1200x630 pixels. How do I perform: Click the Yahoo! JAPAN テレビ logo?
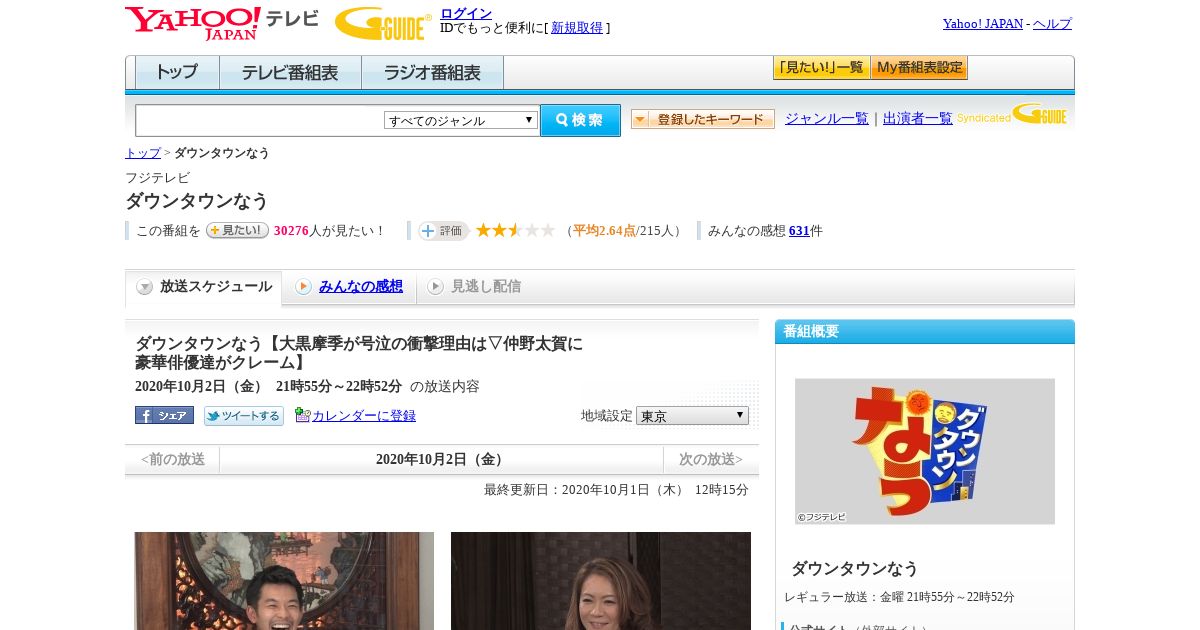point(222,23)
